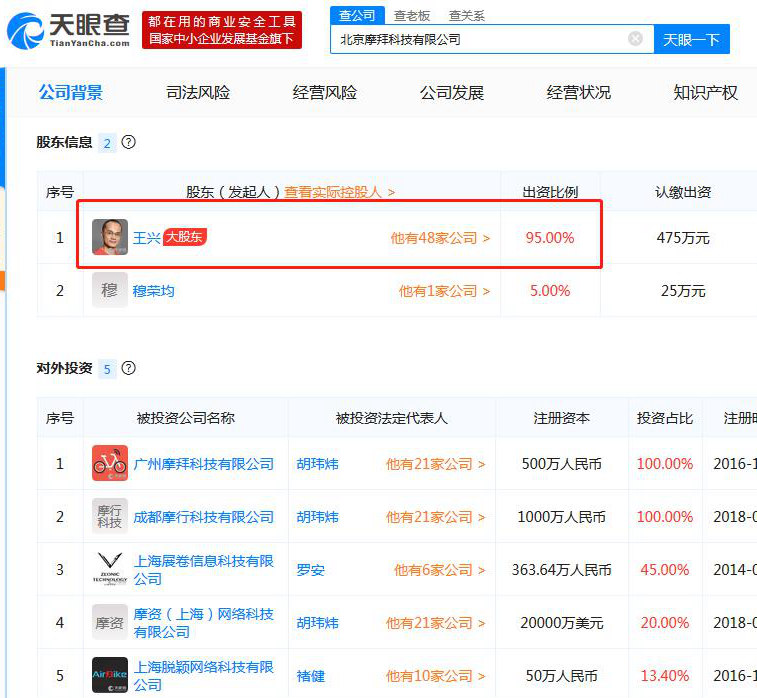Screen dimensions: 757x698
Task: Click legal representative 褚健
Action: point(310,676)
